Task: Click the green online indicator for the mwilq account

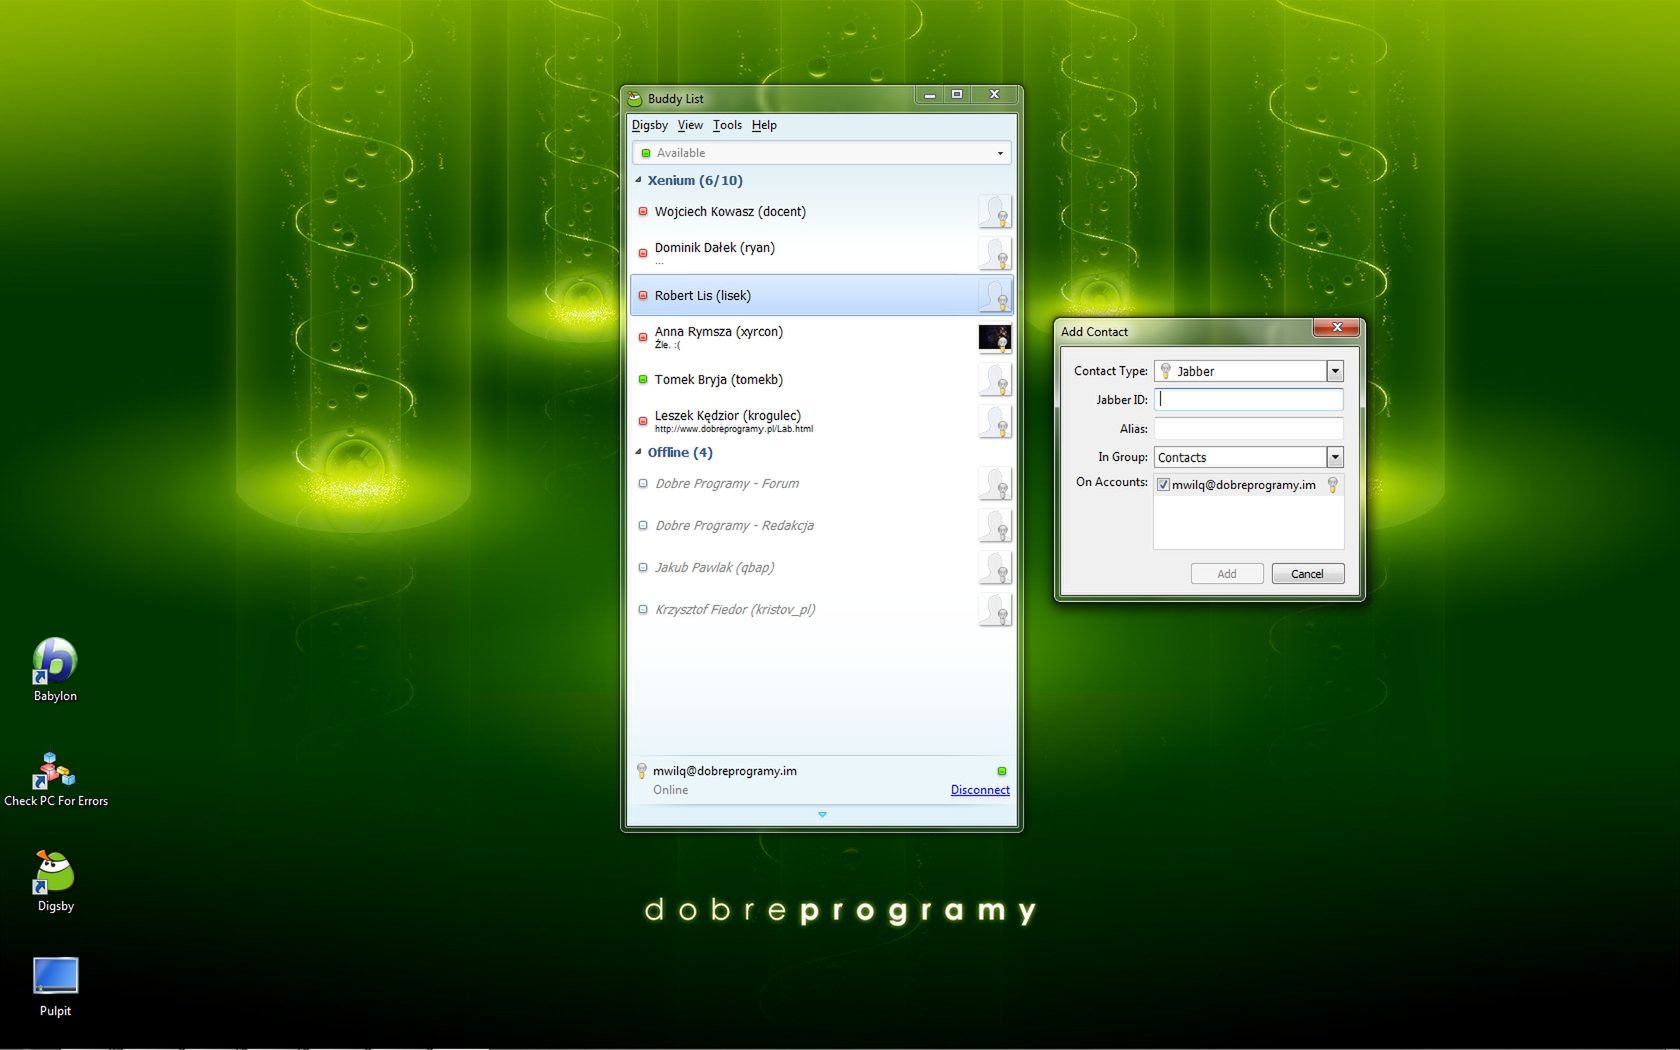Action: (x=1002, y=771)
